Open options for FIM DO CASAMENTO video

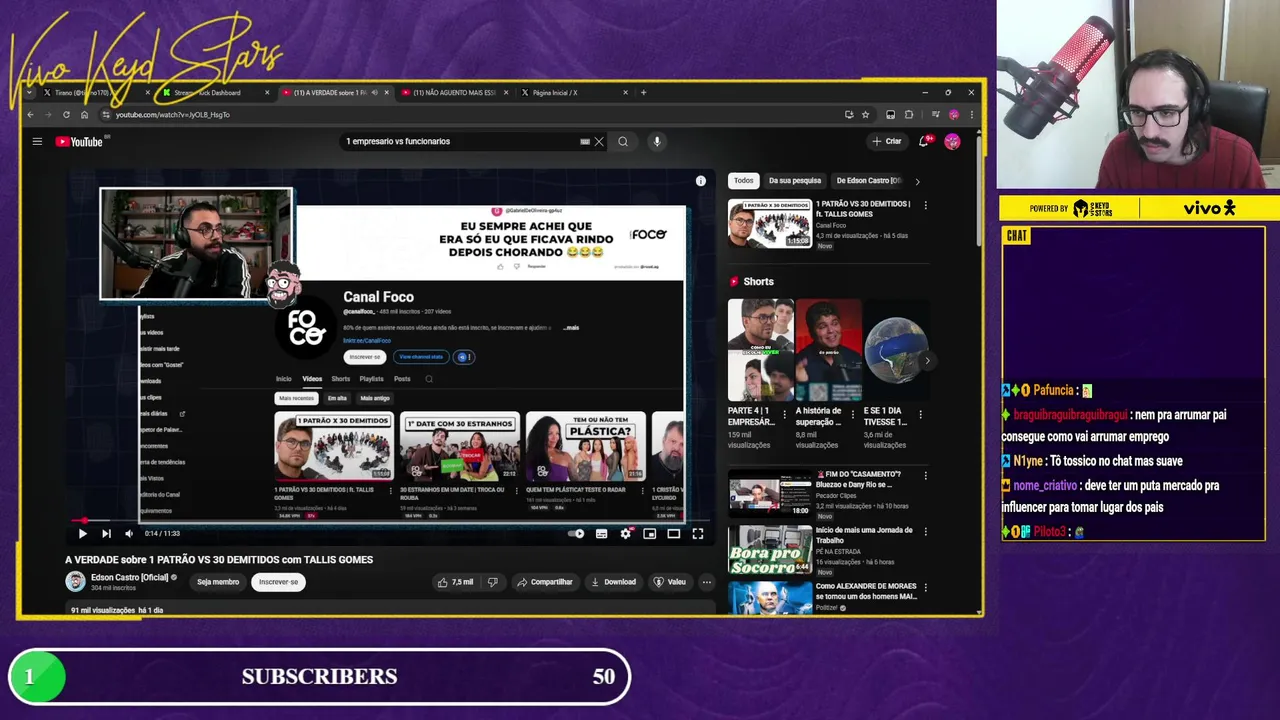[925, 475]
